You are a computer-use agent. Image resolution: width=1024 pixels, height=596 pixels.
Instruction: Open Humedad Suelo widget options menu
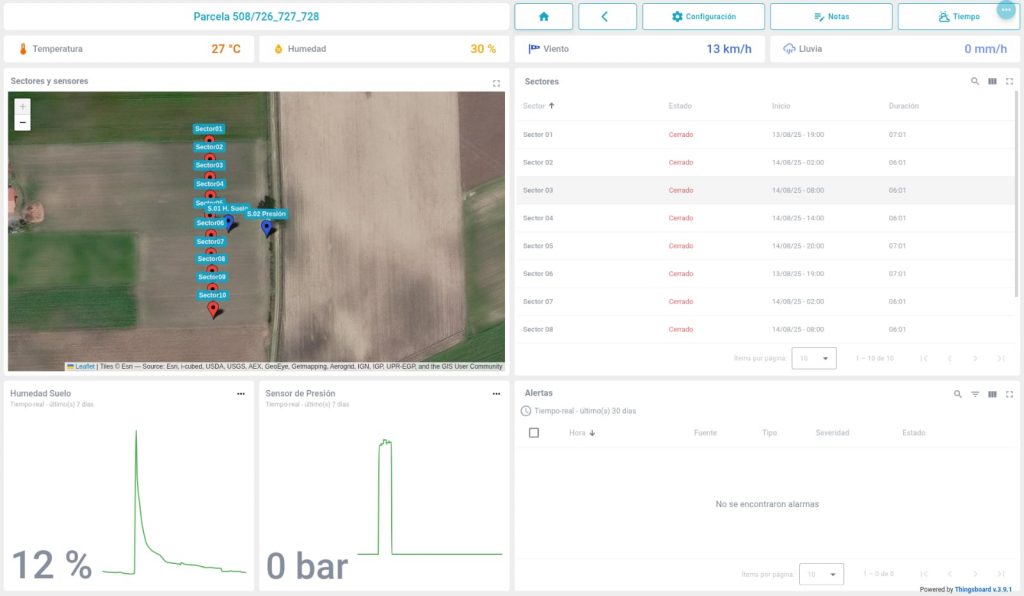click(x=241, y=394)
